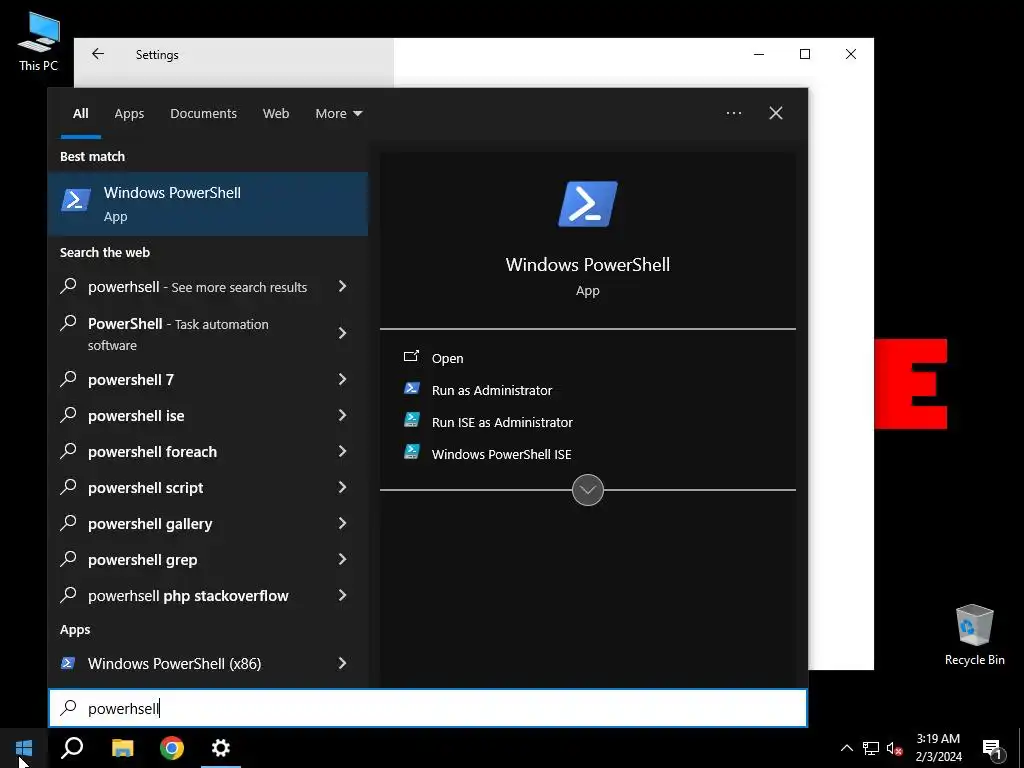Click Run as Administrator PowerShell icon
Viewport: 1024px width, 768px height.
click(x=411, y=389)
